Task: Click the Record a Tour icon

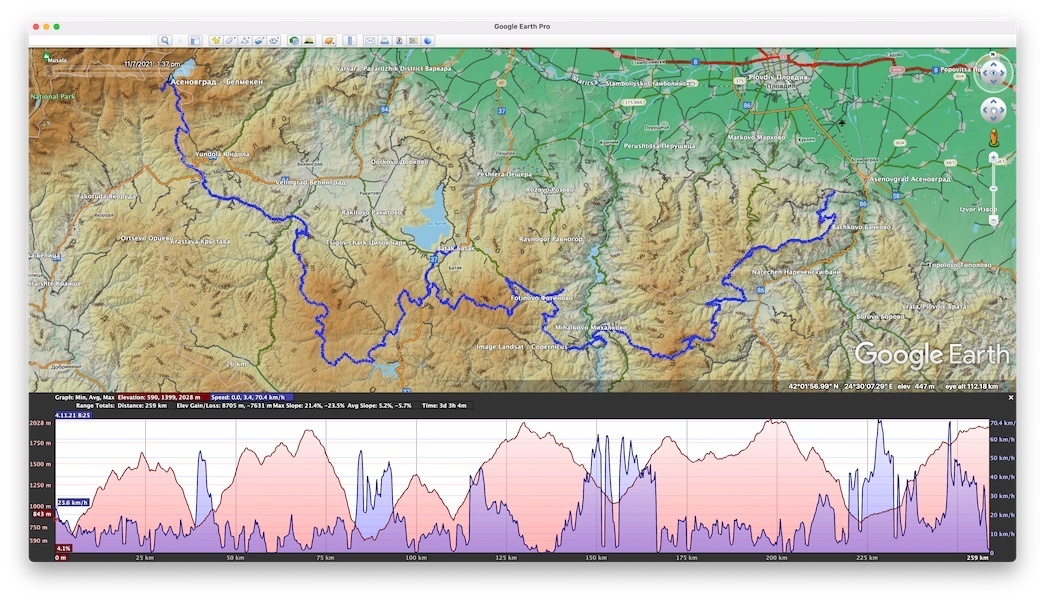Action: (274, 41)
